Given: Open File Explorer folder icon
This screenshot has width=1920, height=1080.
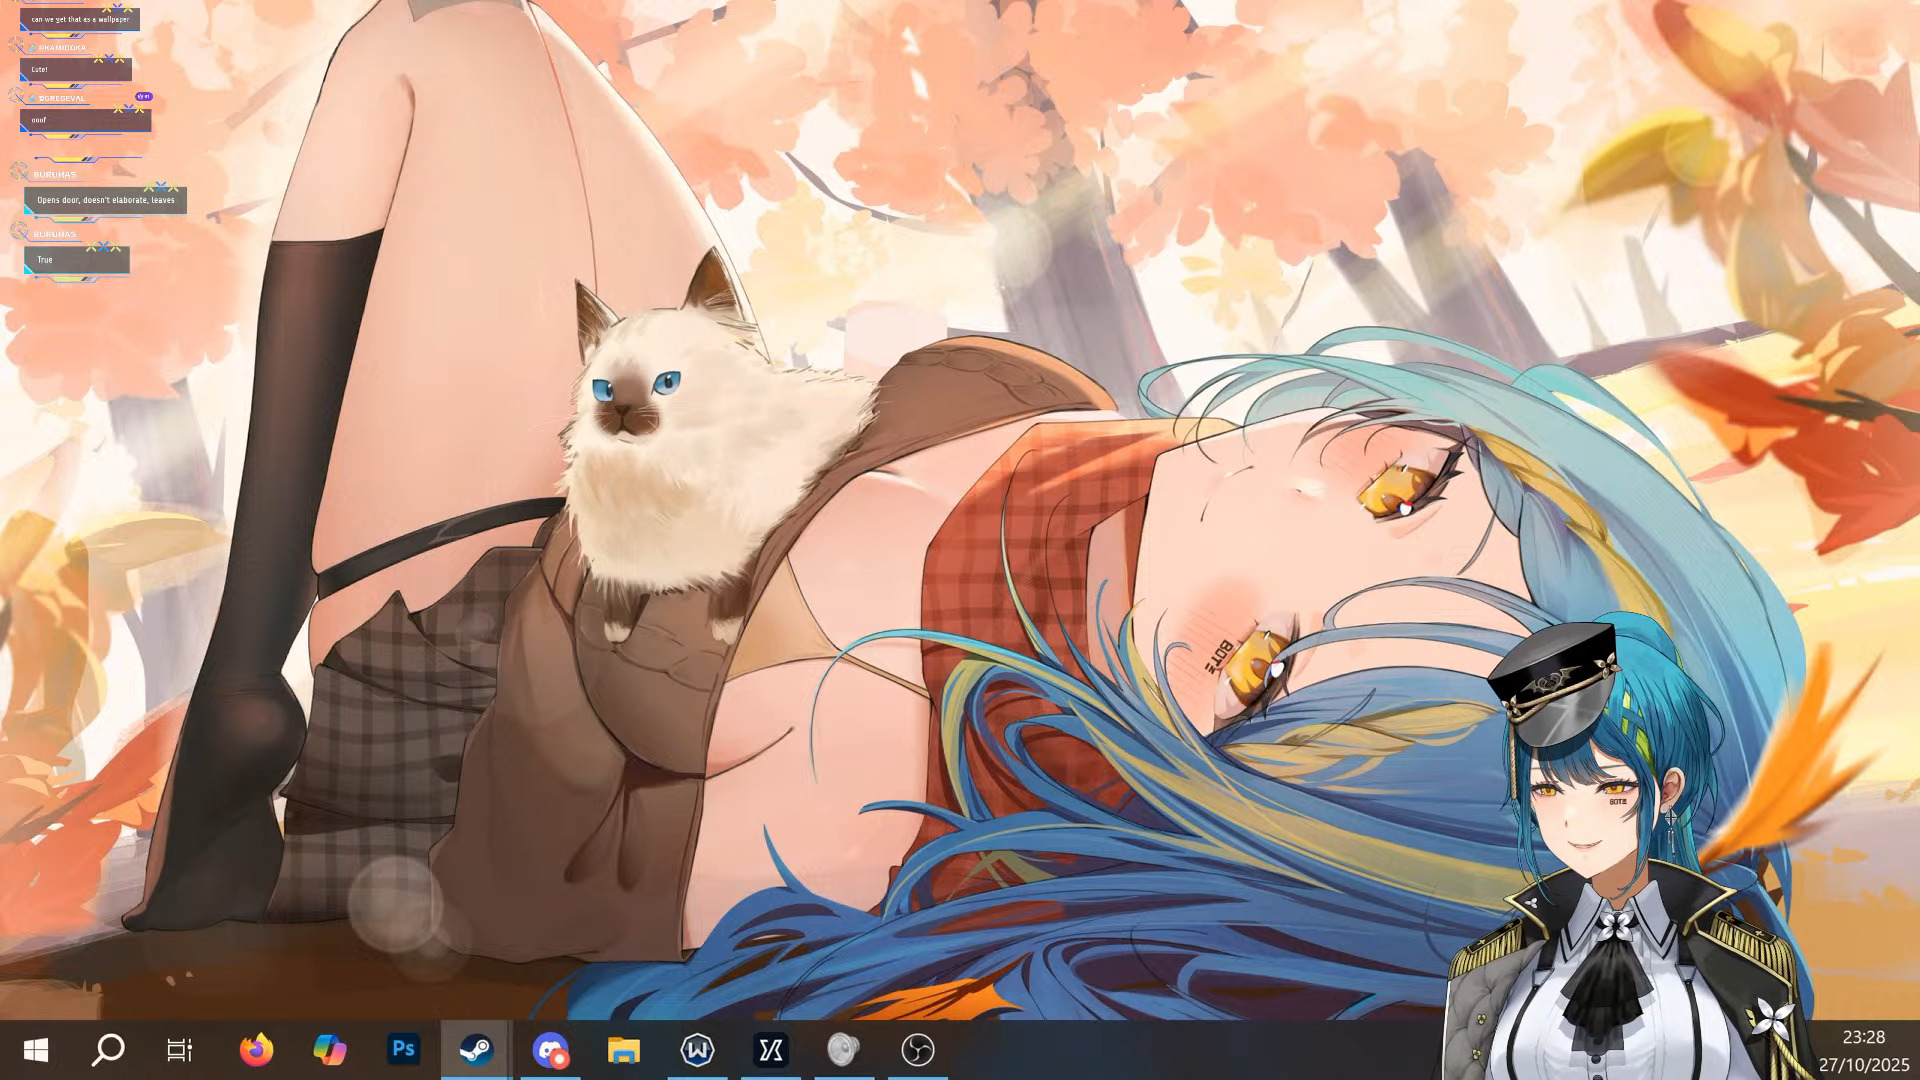Looking at the screenshot, I should click(624, 1050).
